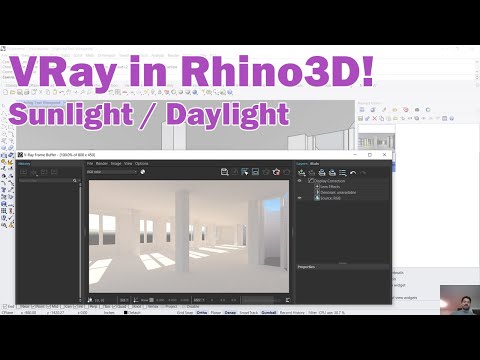Click the rendered interior image
The width and height of the screenshot is (480, 360).
(189, 236)
